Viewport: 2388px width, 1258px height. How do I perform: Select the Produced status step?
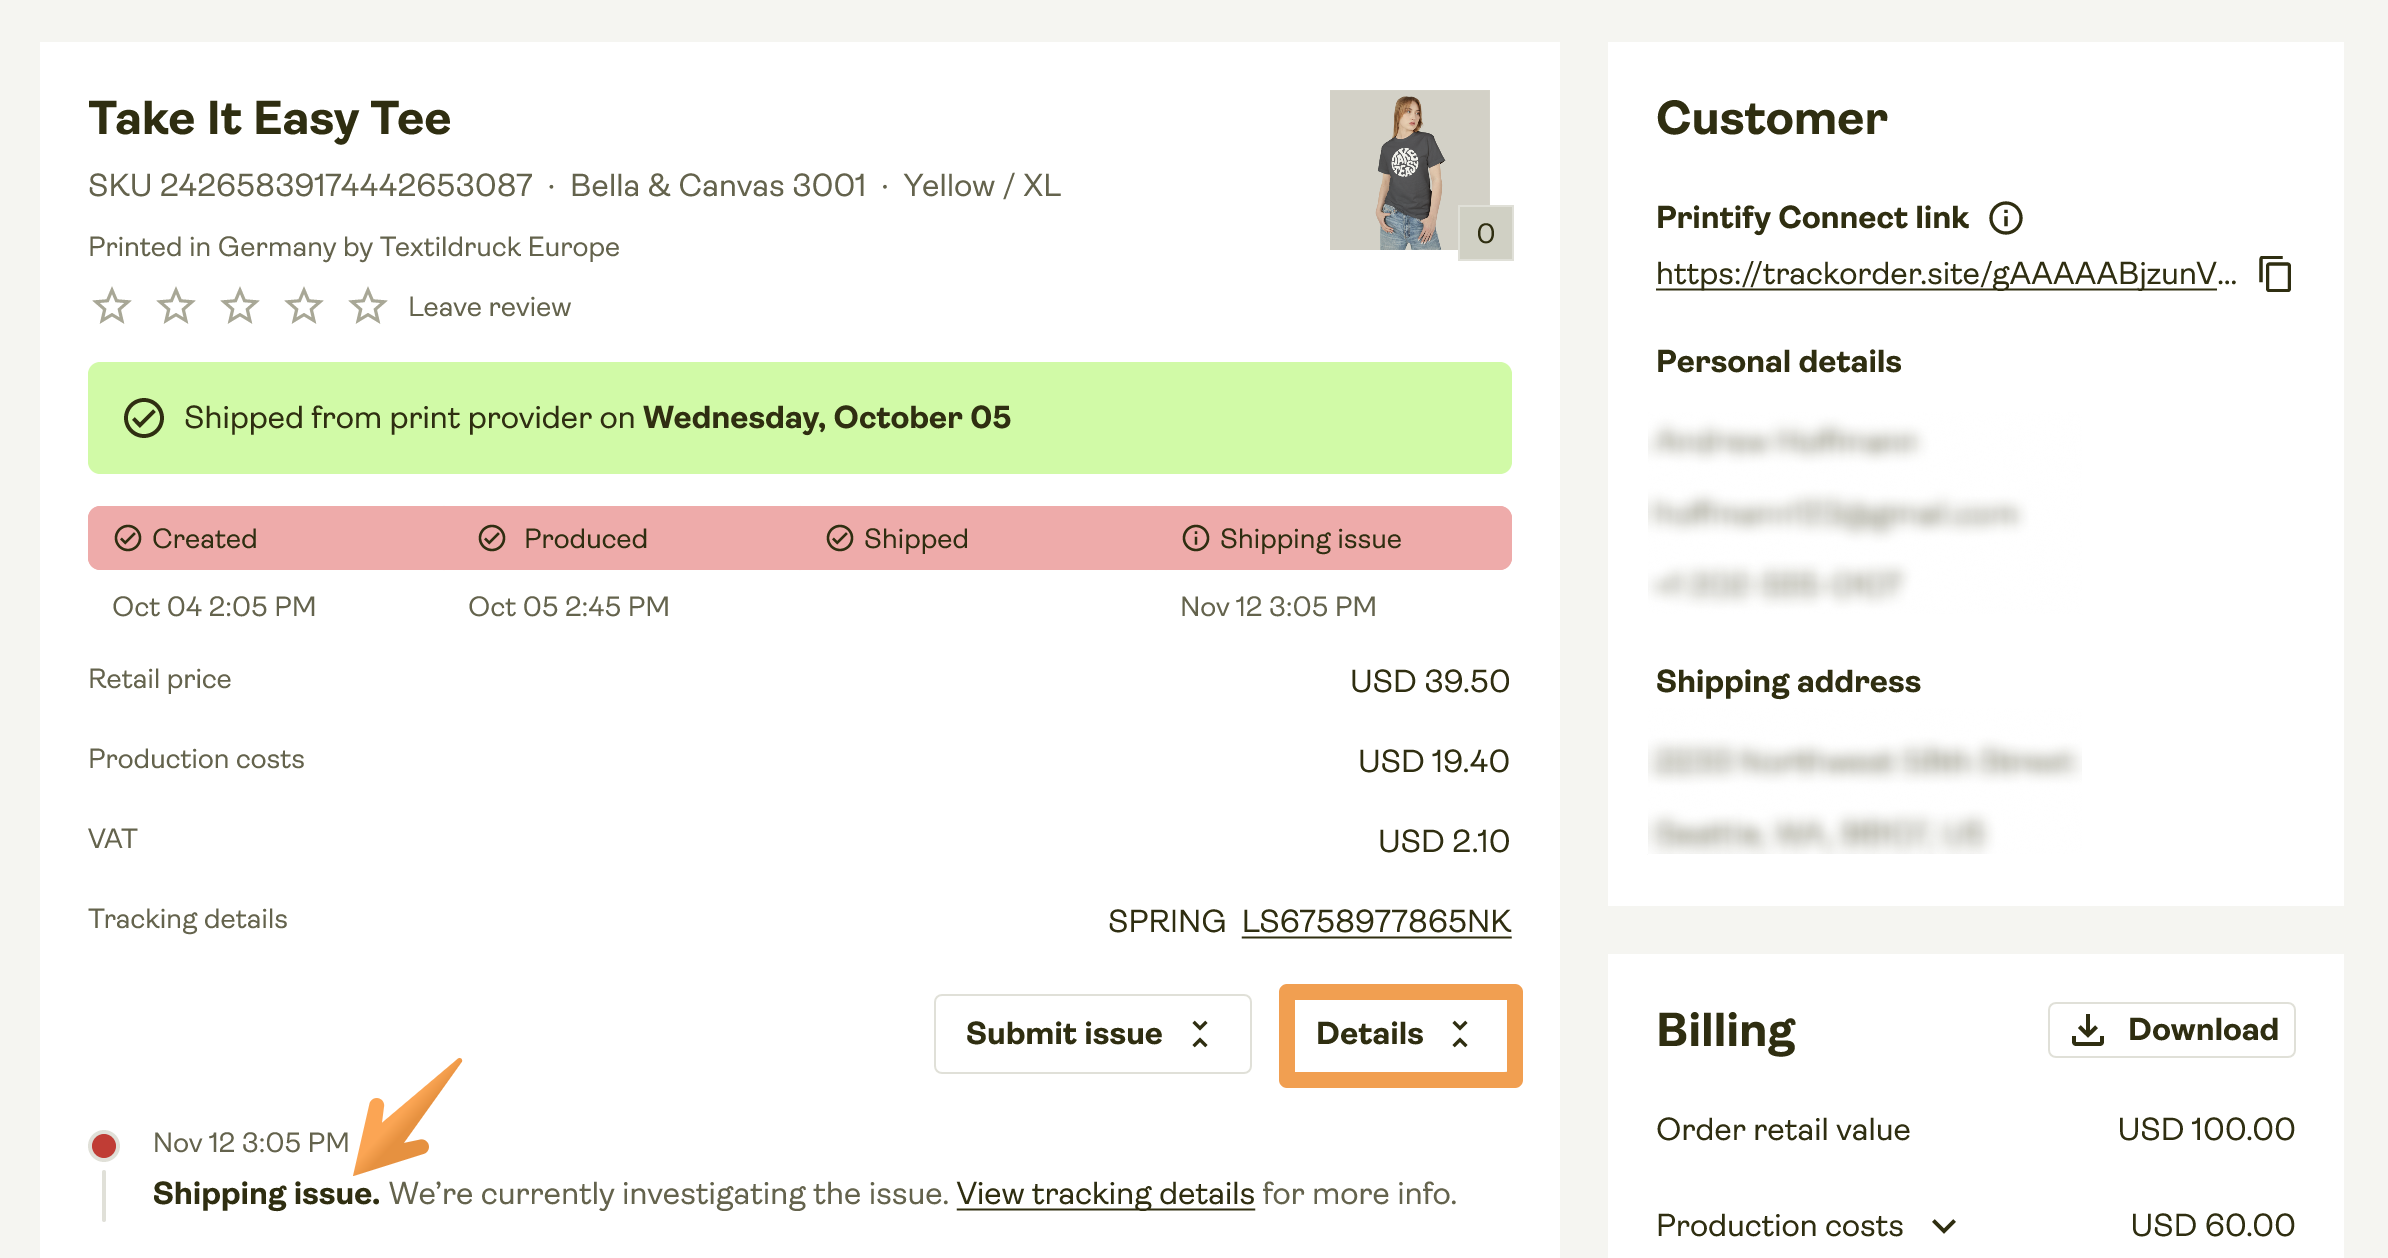pyautogui.click(x=563, y=539)
